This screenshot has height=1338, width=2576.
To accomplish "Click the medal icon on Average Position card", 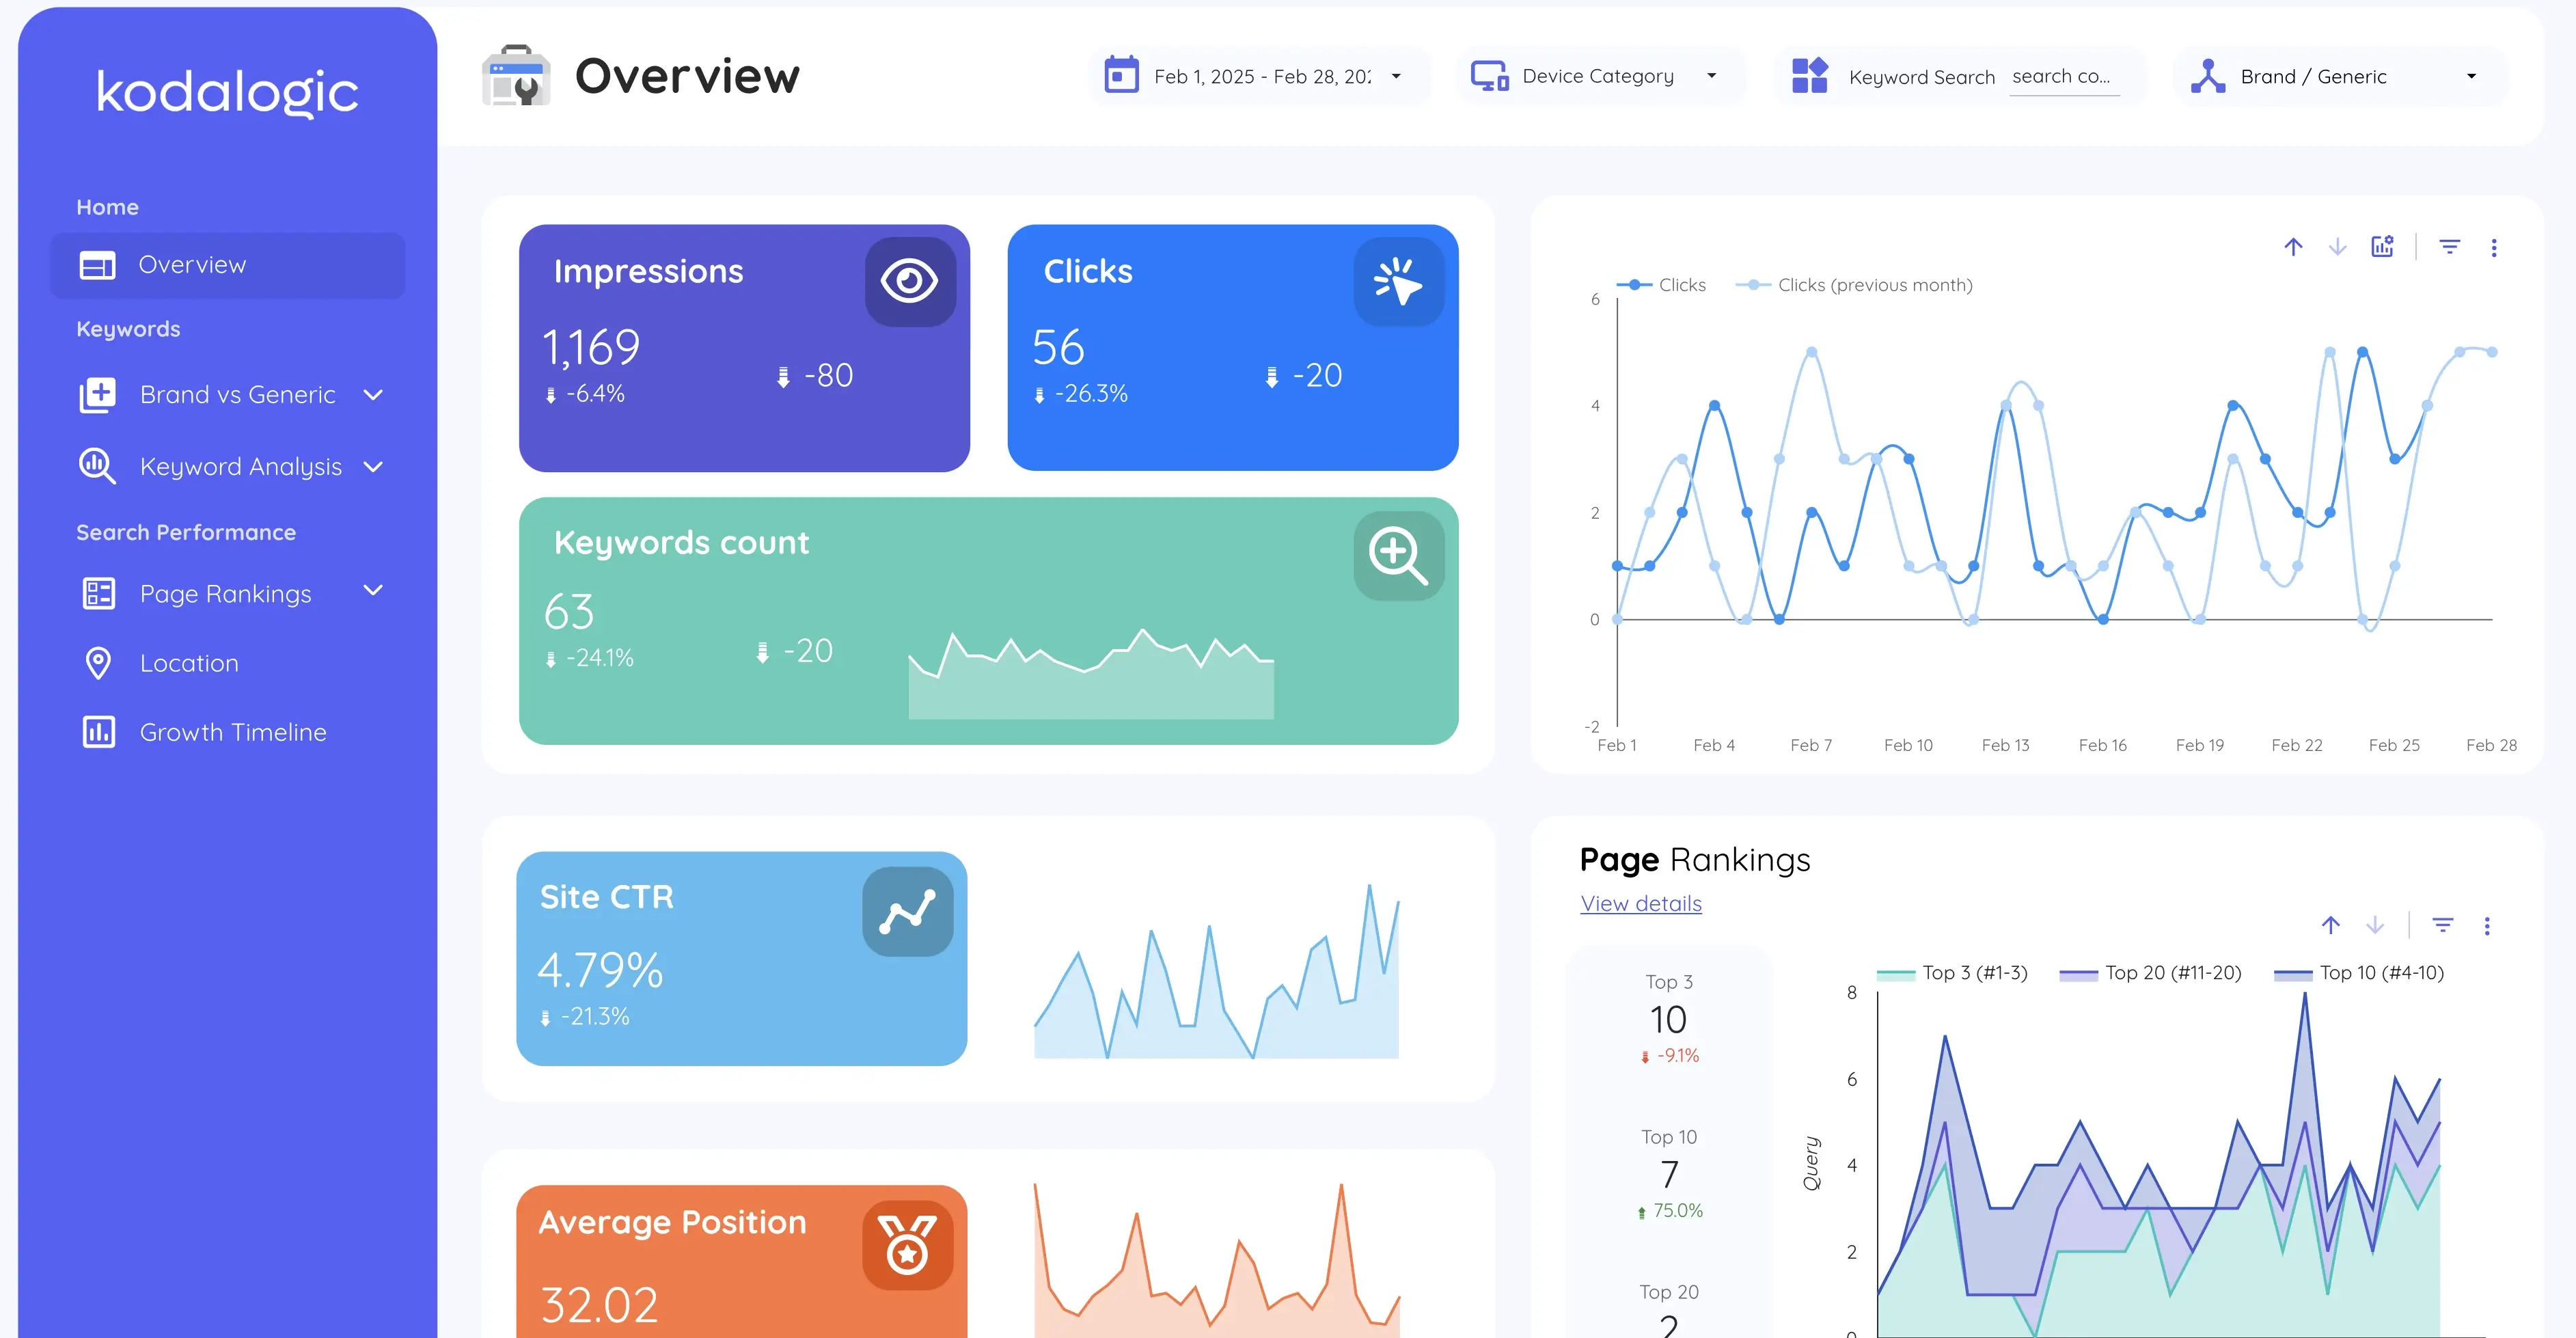I will tap(907, 1245).
